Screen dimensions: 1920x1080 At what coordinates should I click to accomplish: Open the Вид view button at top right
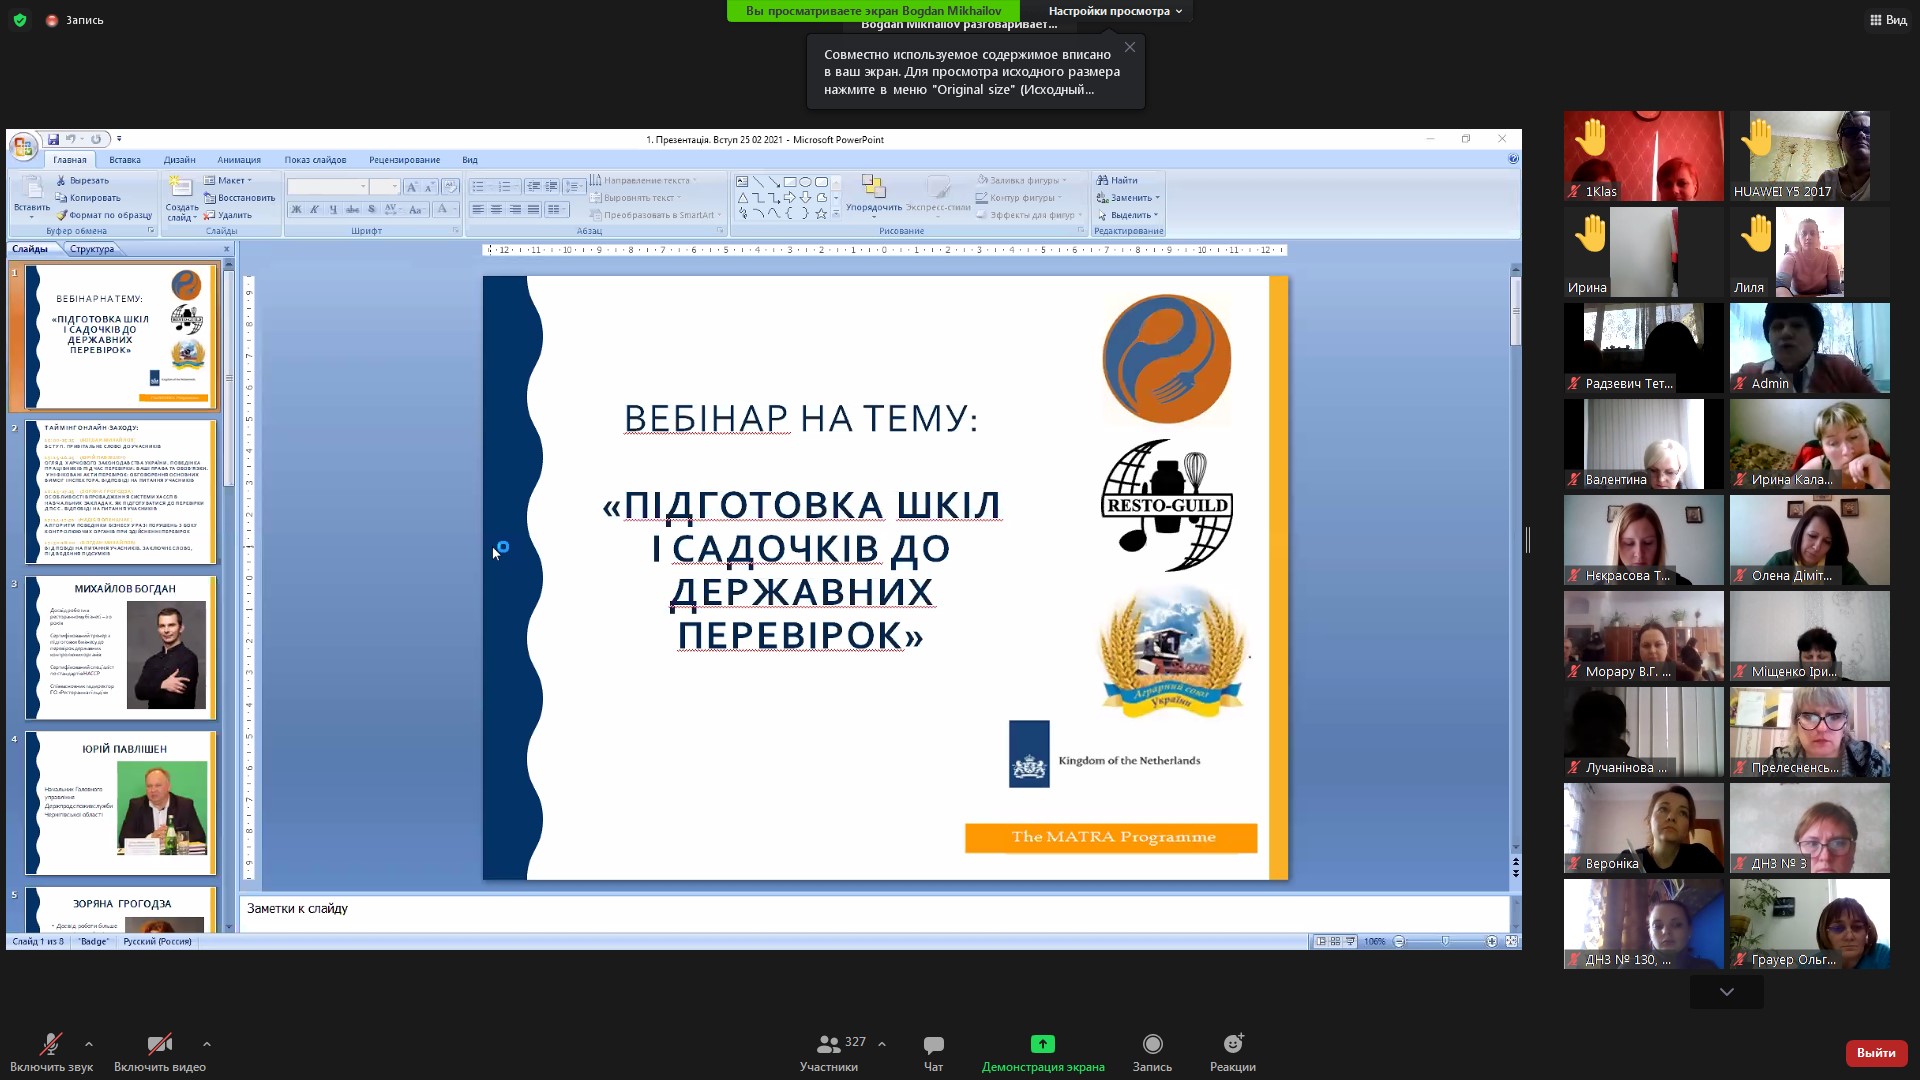1888,19
